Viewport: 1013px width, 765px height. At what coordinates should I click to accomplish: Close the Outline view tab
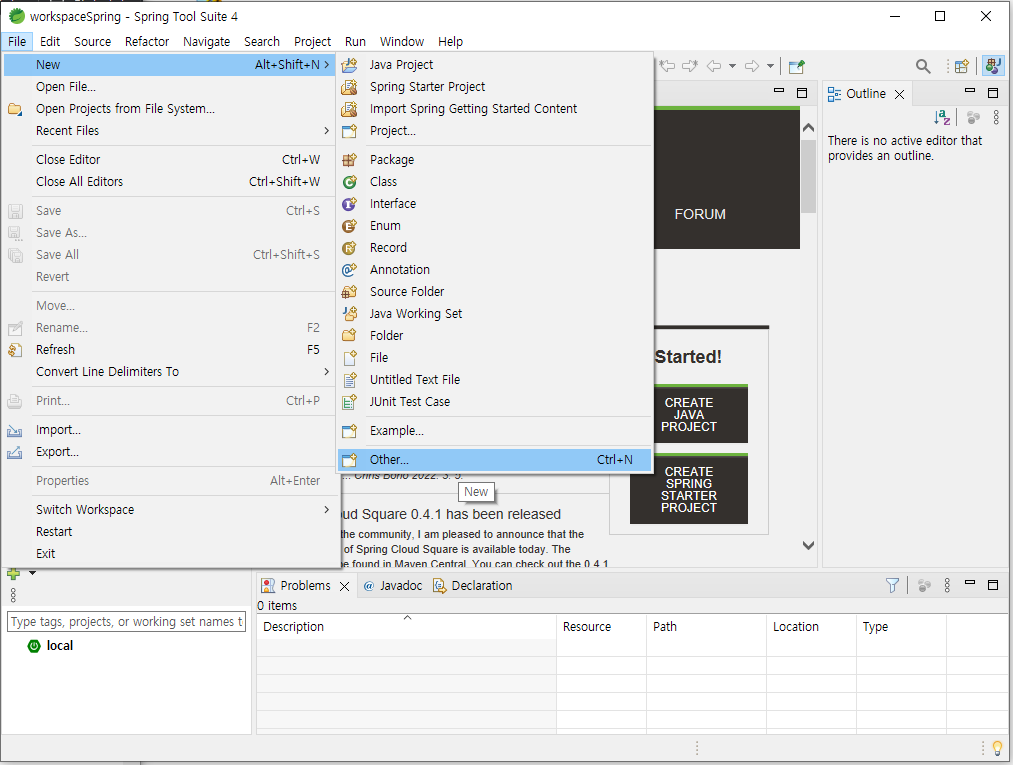point(899,94)
